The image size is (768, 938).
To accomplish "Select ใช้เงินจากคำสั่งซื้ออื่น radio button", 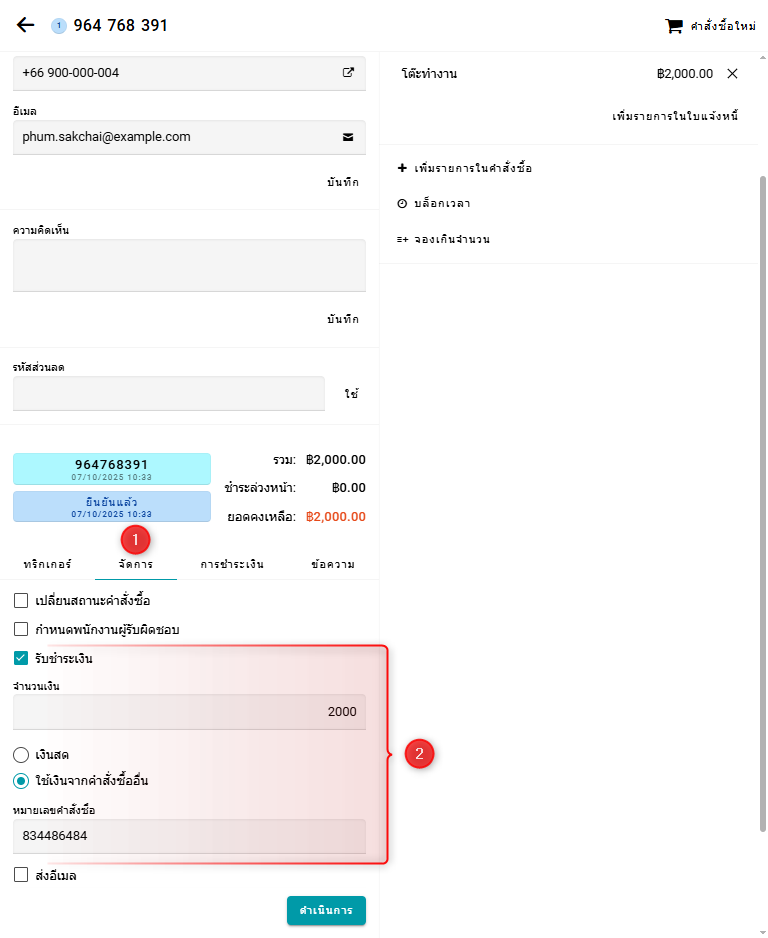I will coord(21,781).
